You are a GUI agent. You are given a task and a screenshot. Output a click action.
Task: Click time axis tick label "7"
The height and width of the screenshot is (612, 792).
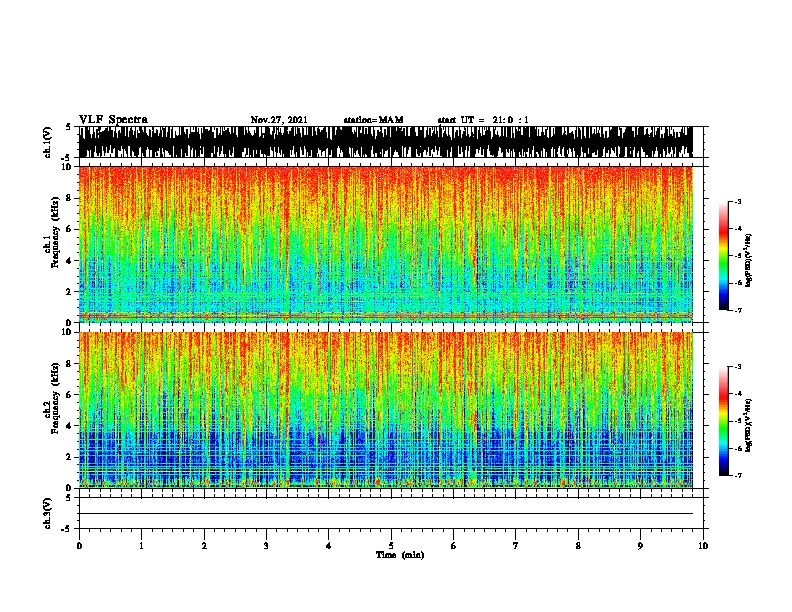coord(516,546)
